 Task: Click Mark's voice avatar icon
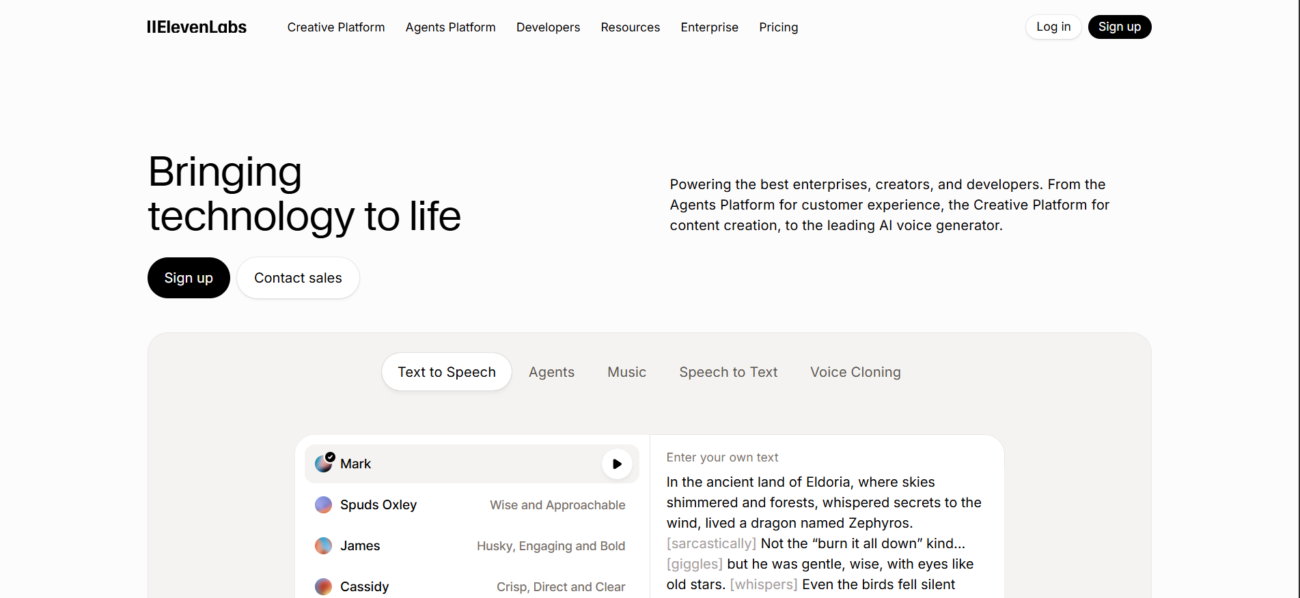tap(323, 464)
